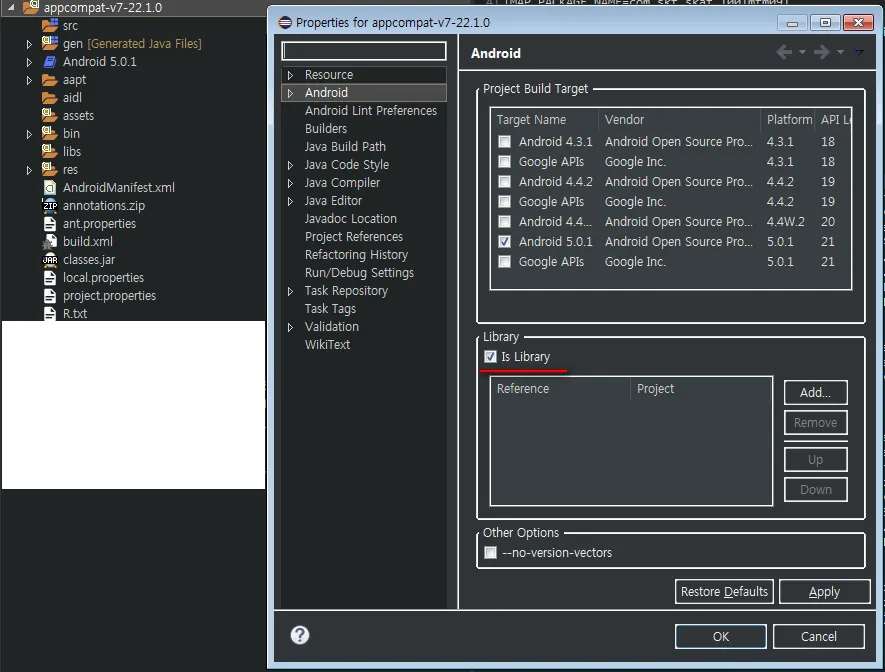Image resolution: width=885 pixels, height=672 pixels.
Task: Expand the Validation node
Action: point(290,327)
